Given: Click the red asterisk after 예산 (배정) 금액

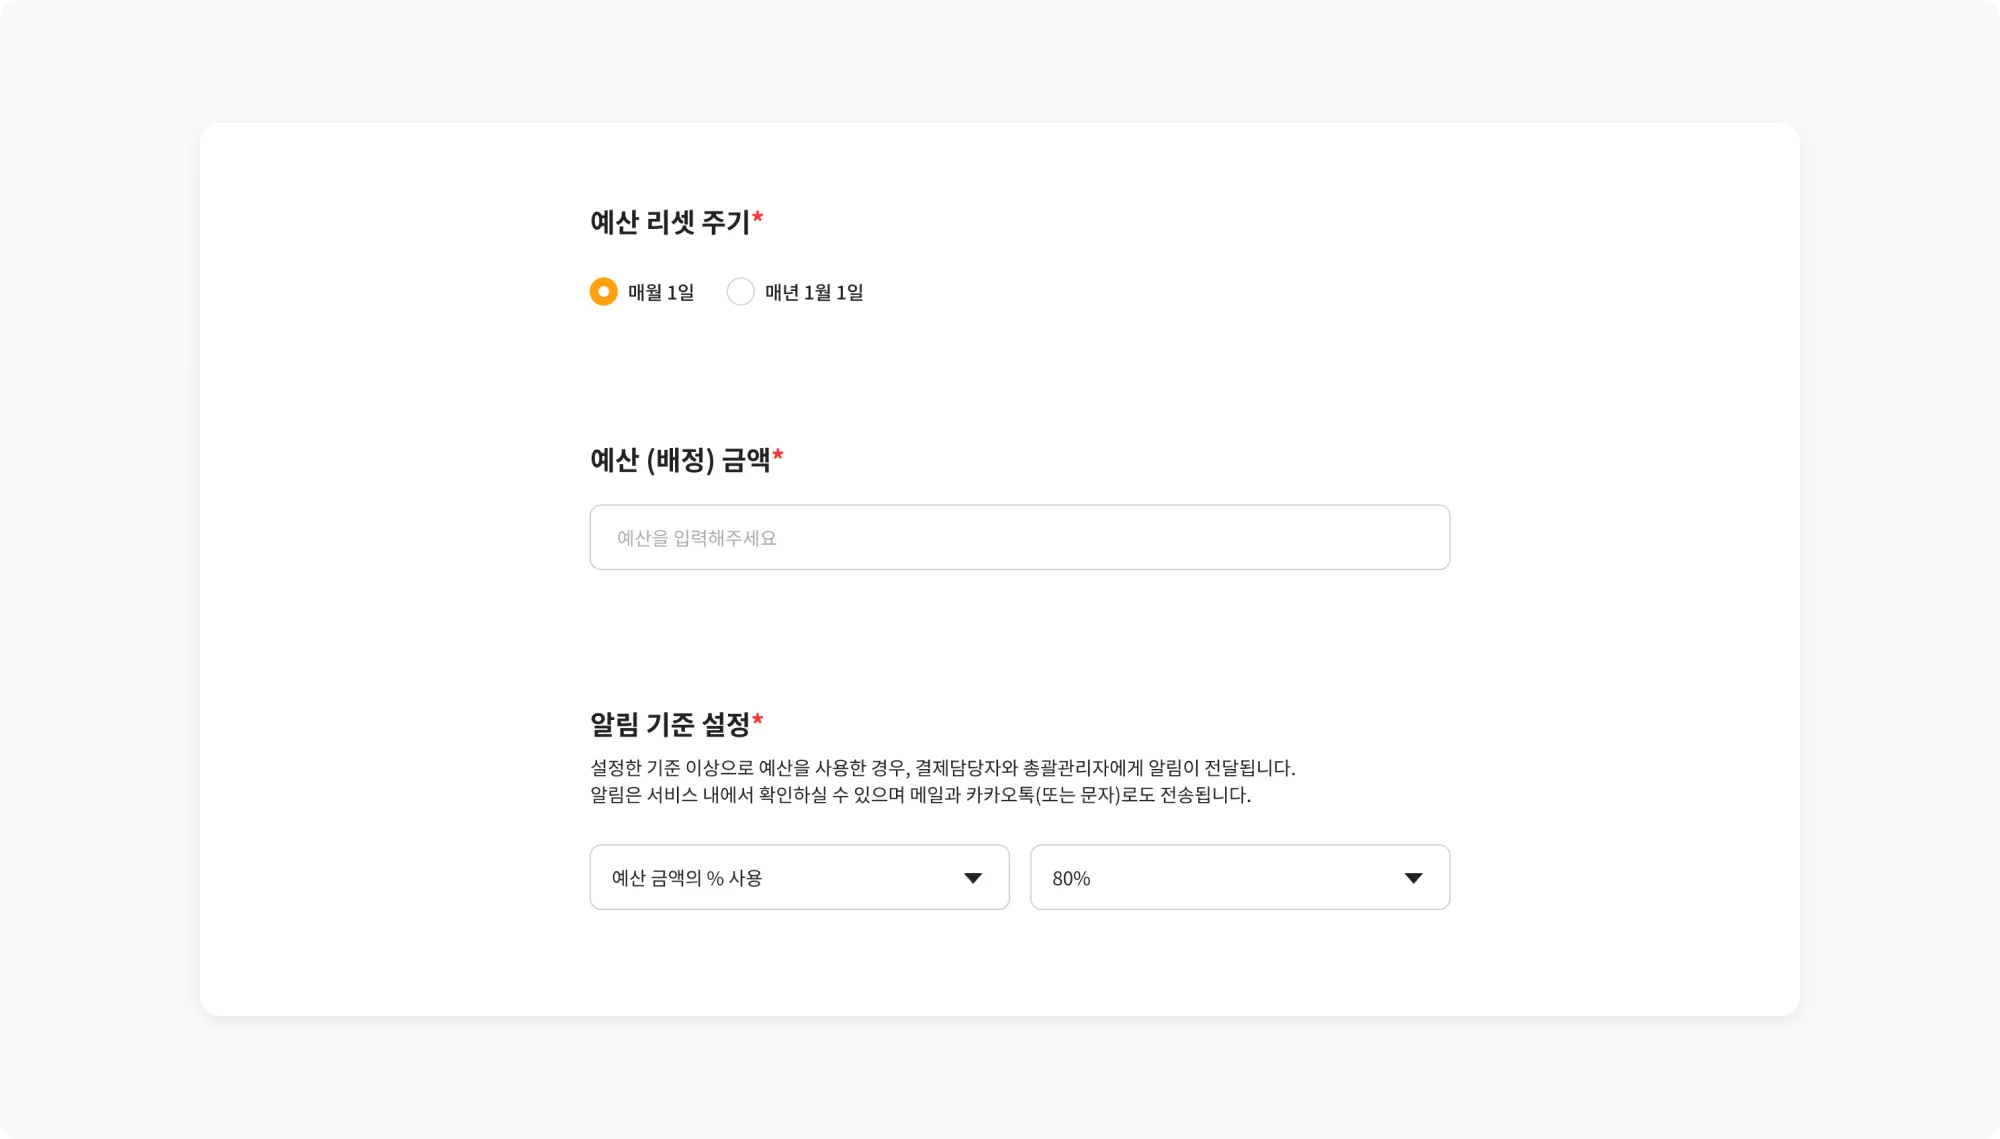Looking at the screenshot, I should tap(778, 456).
